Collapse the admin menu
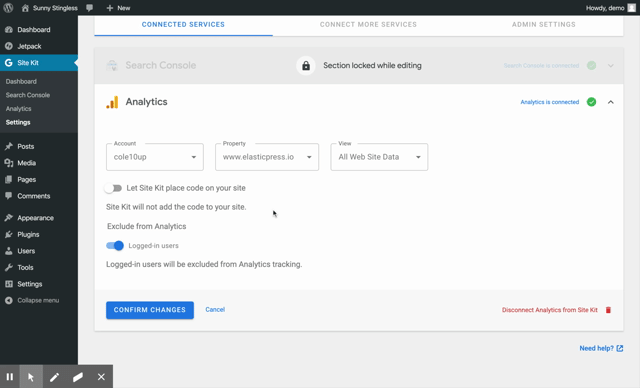Screen dimensions: 640x388 pyautogui.click(x=32, y=301)
